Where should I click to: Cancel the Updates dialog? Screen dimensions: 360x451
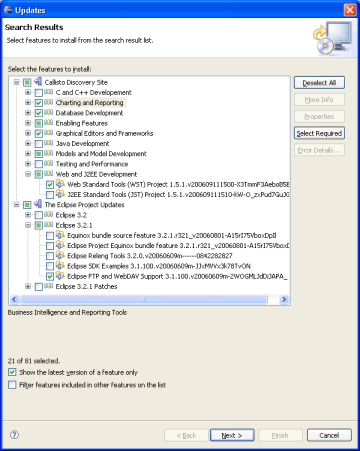click(x=329, y=435)
